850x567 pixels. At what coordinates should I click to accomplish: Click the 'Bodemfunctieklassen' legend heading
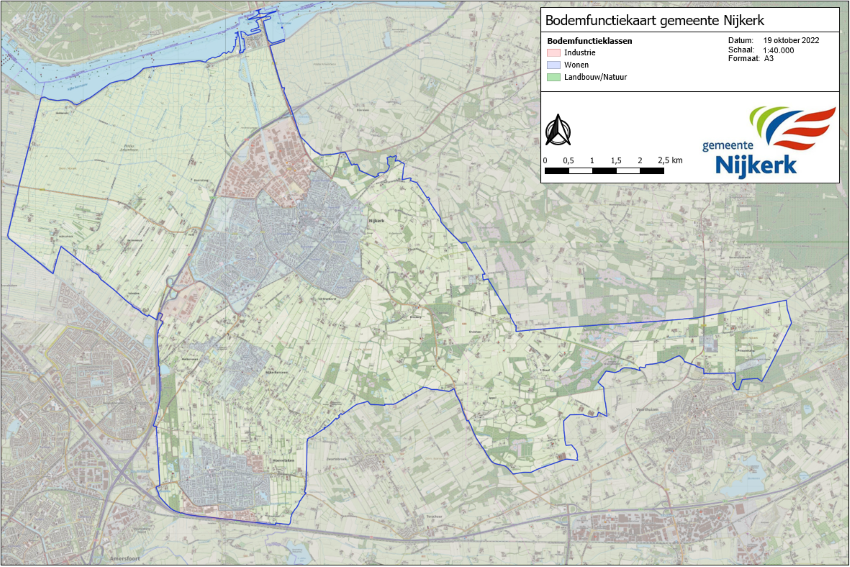589,41
